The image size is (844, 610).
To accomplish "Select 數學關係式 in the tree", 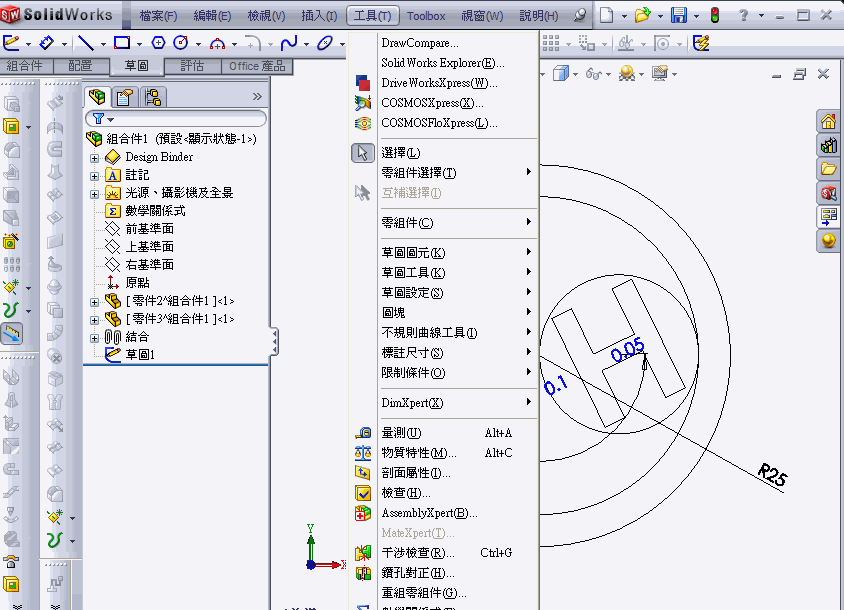I will click(x=155, y=211).
